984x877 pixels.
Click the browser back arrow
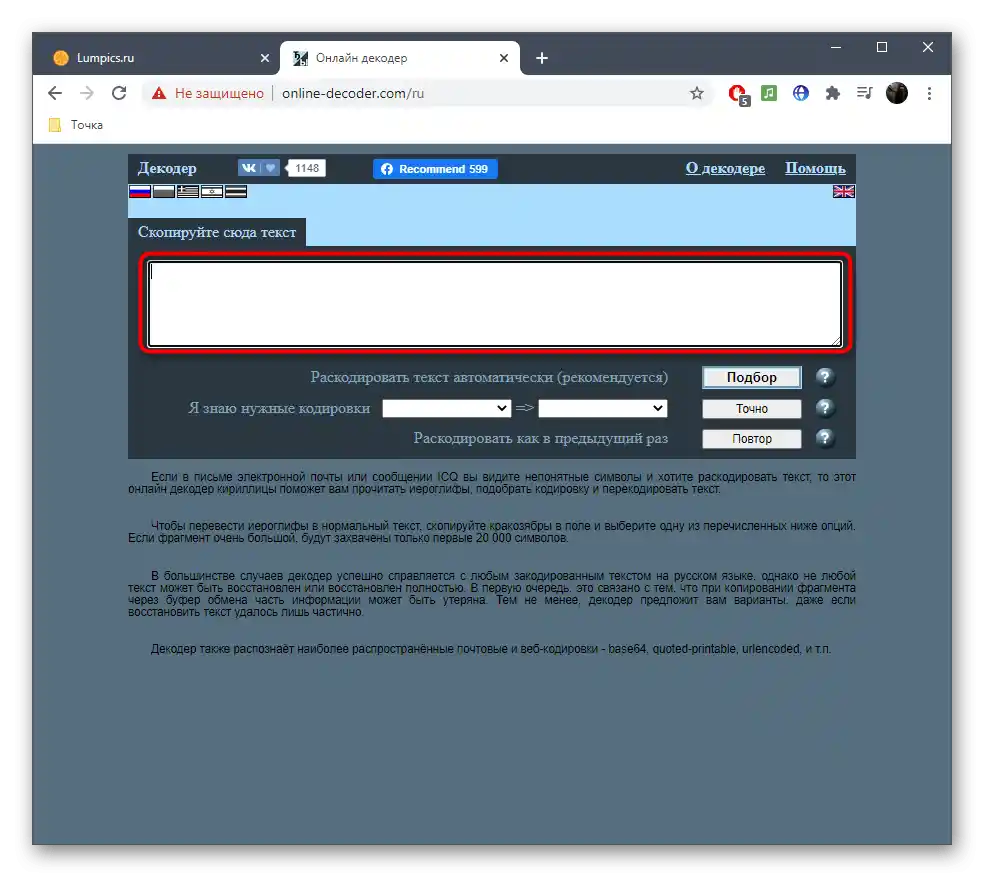click(55, 94)
